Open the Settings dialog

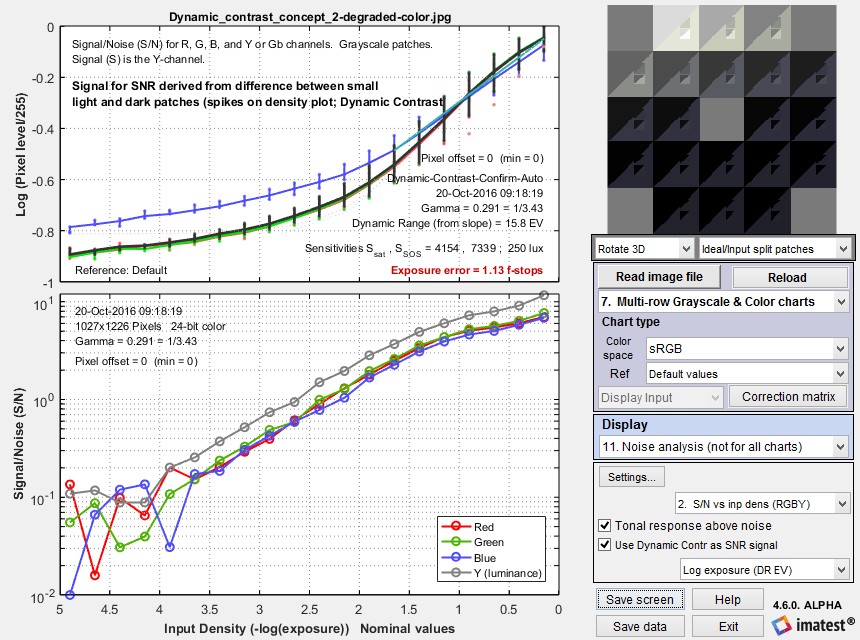[631, 477]
